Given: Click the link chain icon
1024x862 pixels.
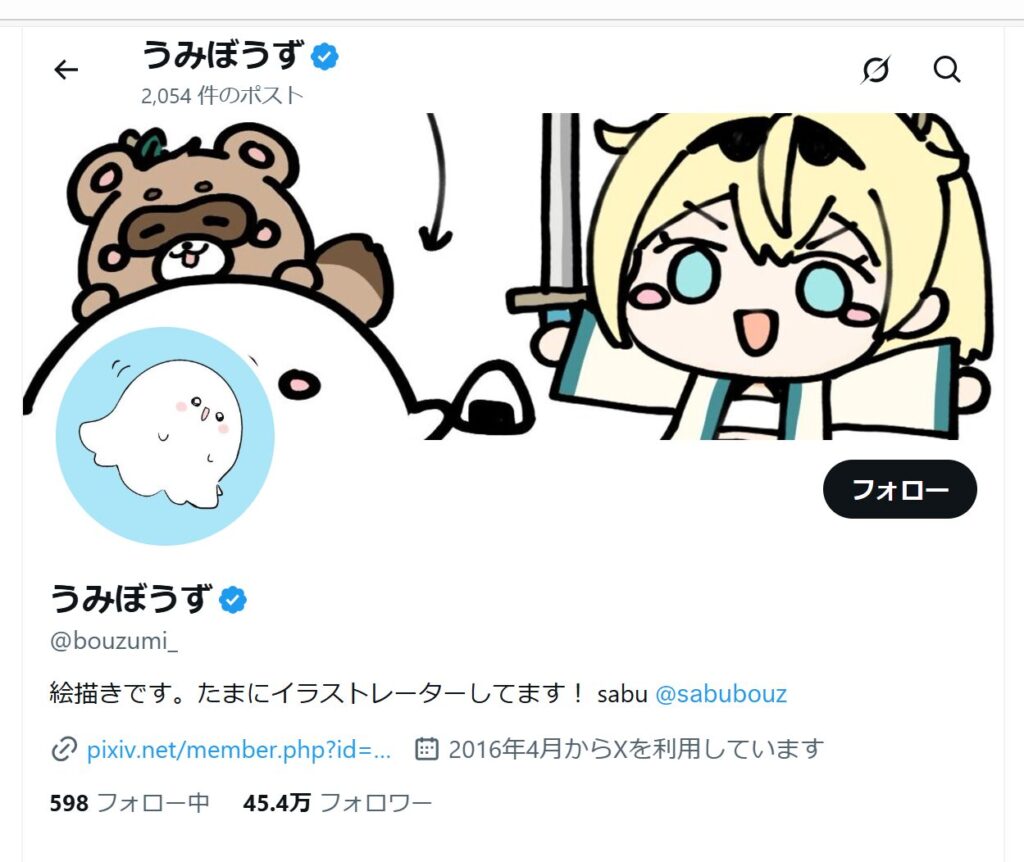Looking at the screenshot, I should (64, 749).
